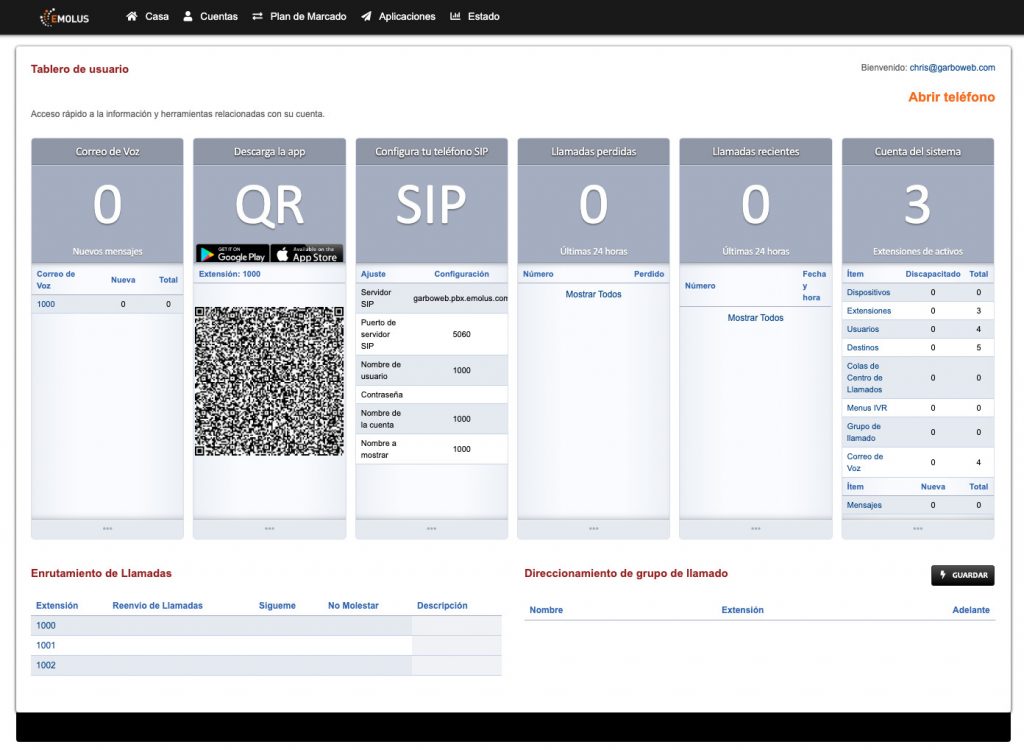Screen dimensions: 1024x750
Task: Open voicemail box 1000 in Correo de Voz table
Action: [46, 304]
